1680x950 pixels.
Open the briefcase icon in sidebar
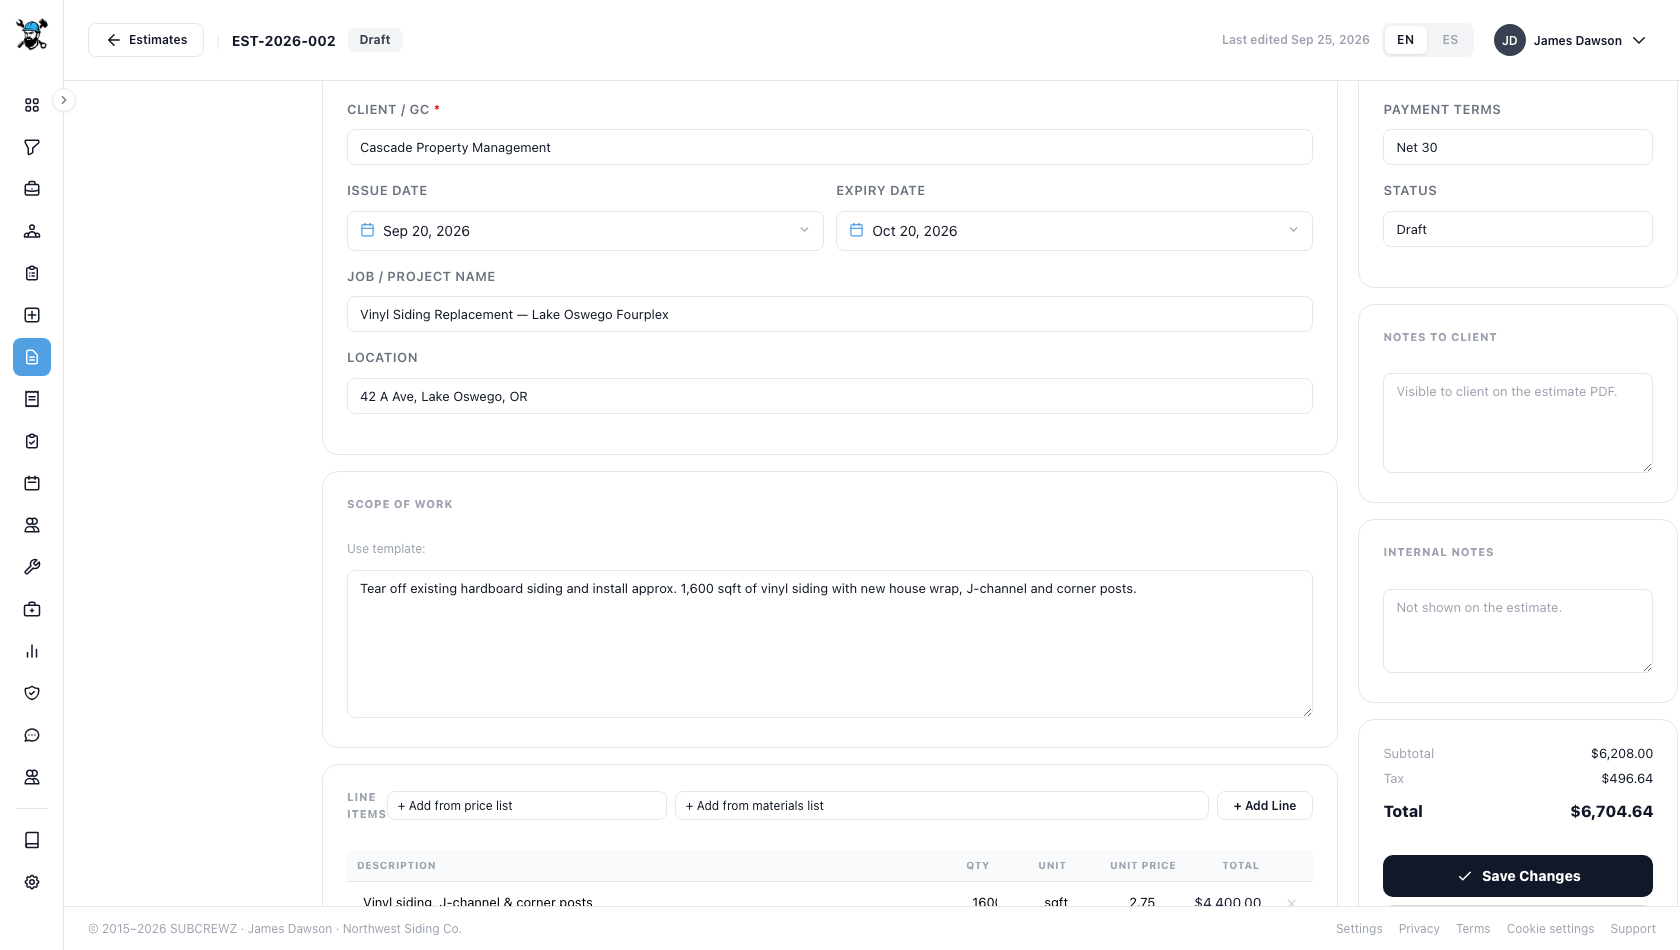point(32,189)
